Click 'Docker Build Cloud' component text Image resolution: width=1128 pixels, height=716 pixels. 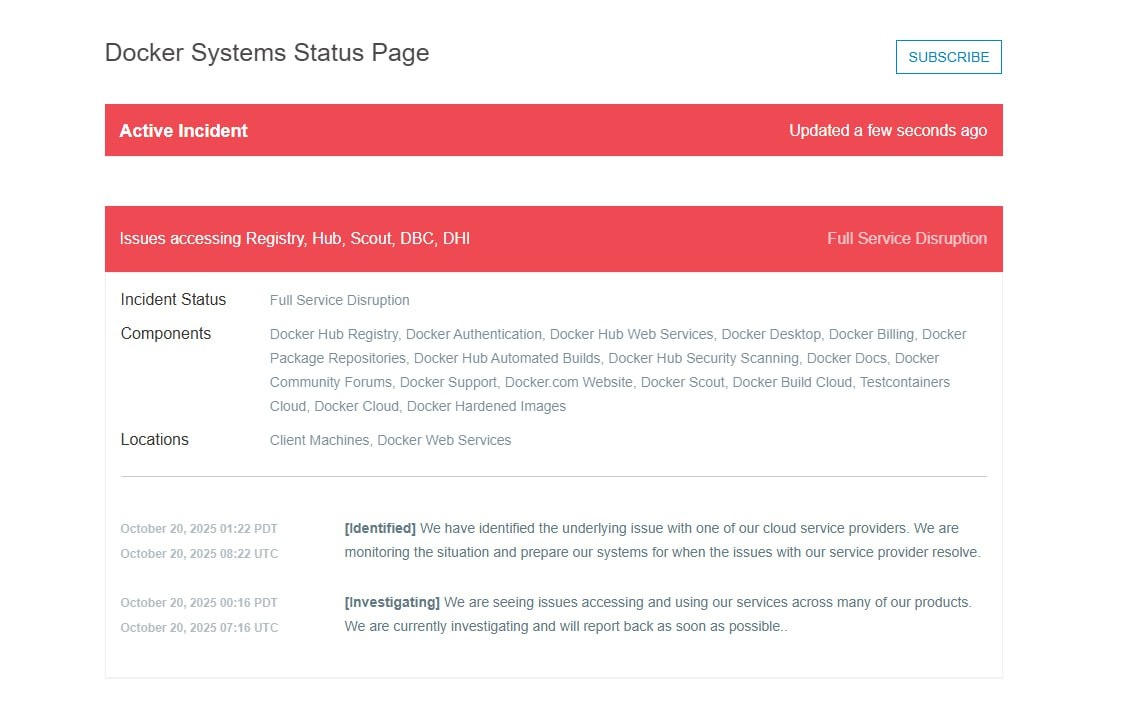tap(792, 382)
